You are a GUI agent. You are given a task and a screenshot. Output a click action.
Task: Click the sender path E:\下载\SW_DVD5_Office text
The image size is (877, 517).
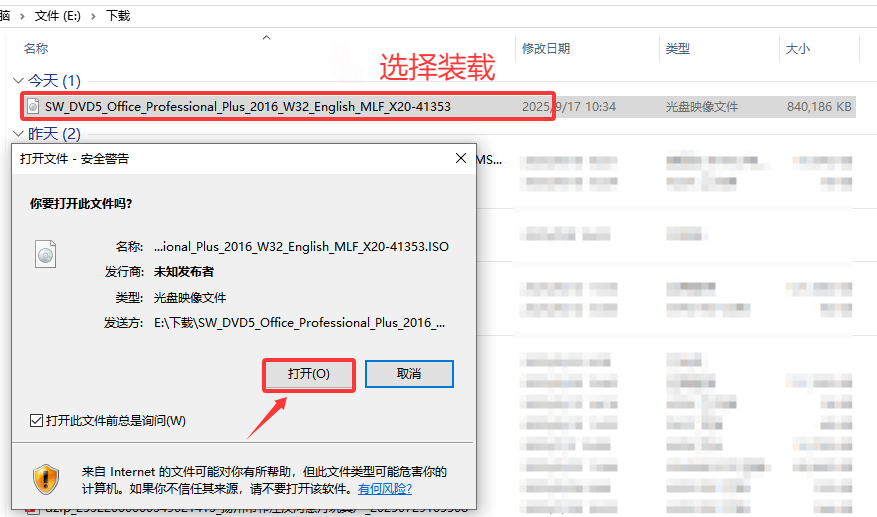pyautogui.click(x=300, y=323)
